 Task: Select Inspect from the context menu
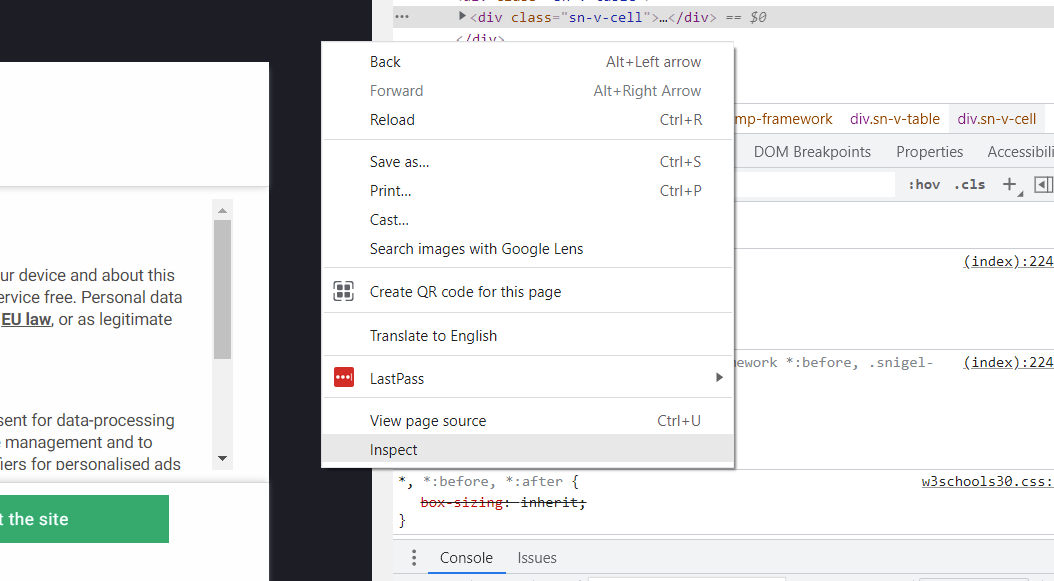click(394, 450)
